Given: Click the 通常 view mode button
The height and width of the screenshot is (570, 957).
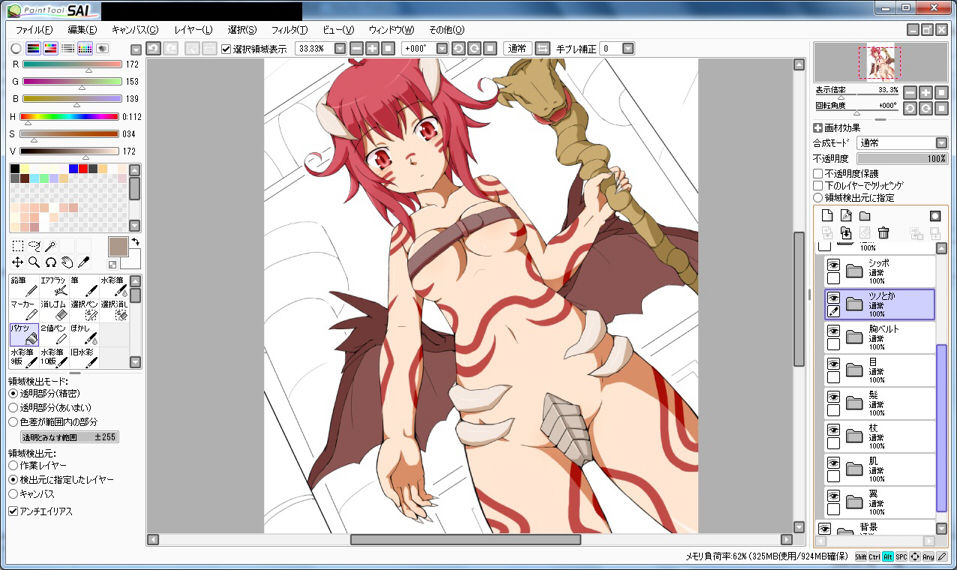Looking at the screenshot, I should (517, 48).
